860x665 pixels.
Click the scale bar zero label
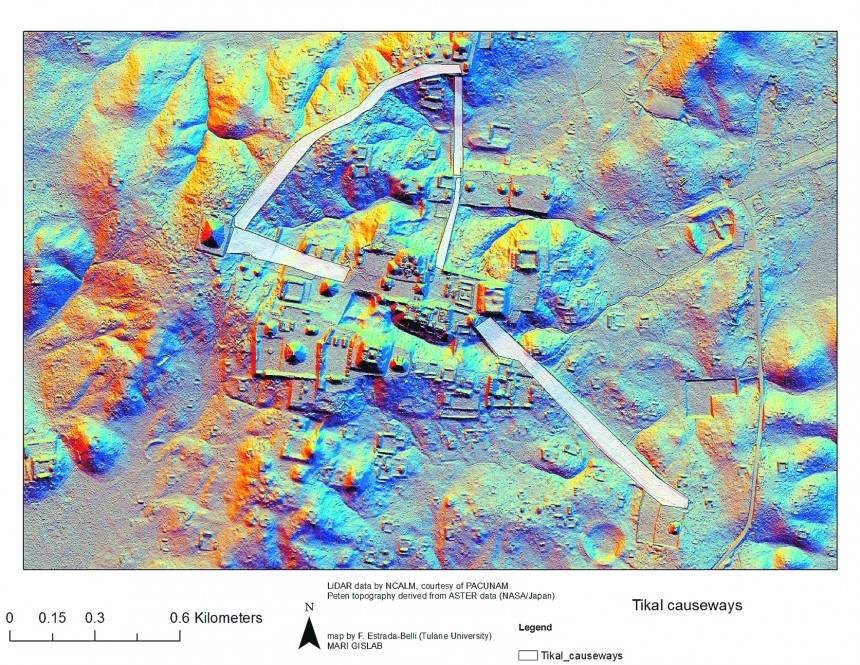pyautogui.click(x=9, y=617)
